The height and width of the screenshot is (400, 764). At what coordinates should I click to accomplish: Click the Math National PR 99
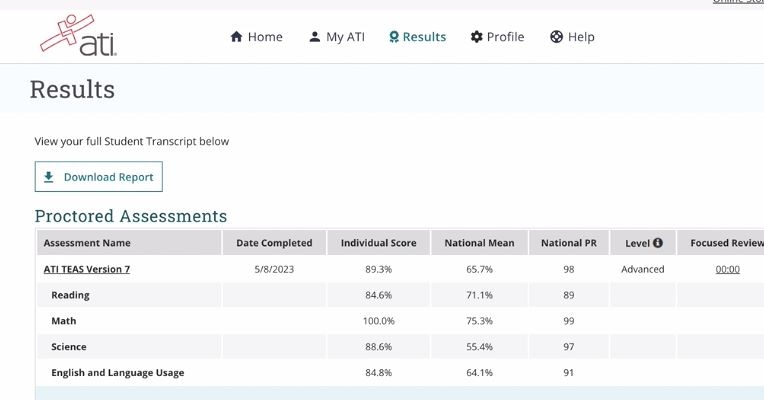[569, 321]
